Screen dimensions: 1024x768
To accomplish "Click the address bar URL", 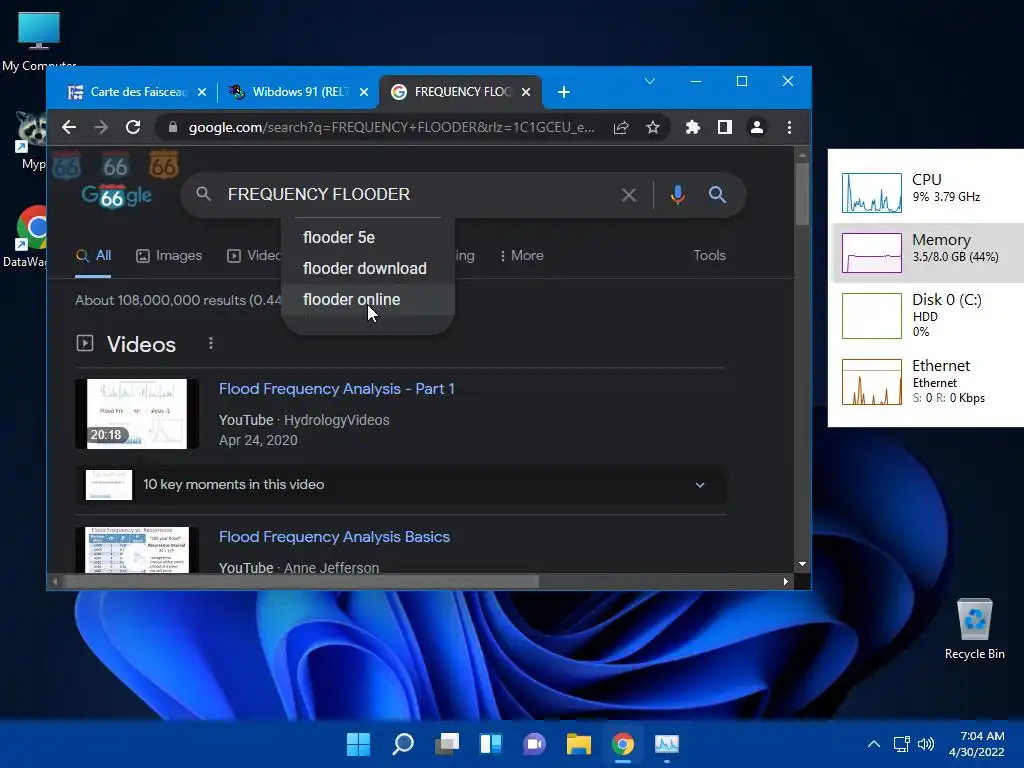I will (391, 127).
